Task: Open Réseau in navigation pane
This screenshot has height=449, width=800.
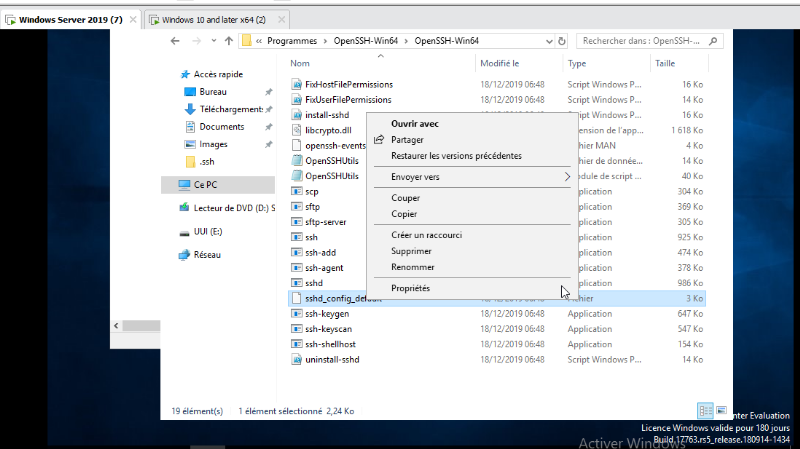Action: click(x=207, y=255)
